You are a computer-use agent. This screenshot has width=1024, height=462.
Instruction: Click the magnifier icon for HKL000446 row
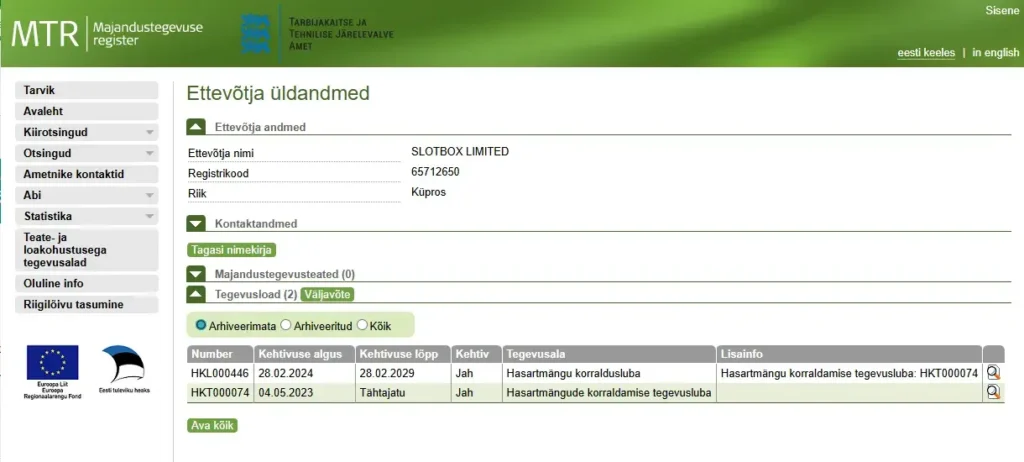click(992, 372)
